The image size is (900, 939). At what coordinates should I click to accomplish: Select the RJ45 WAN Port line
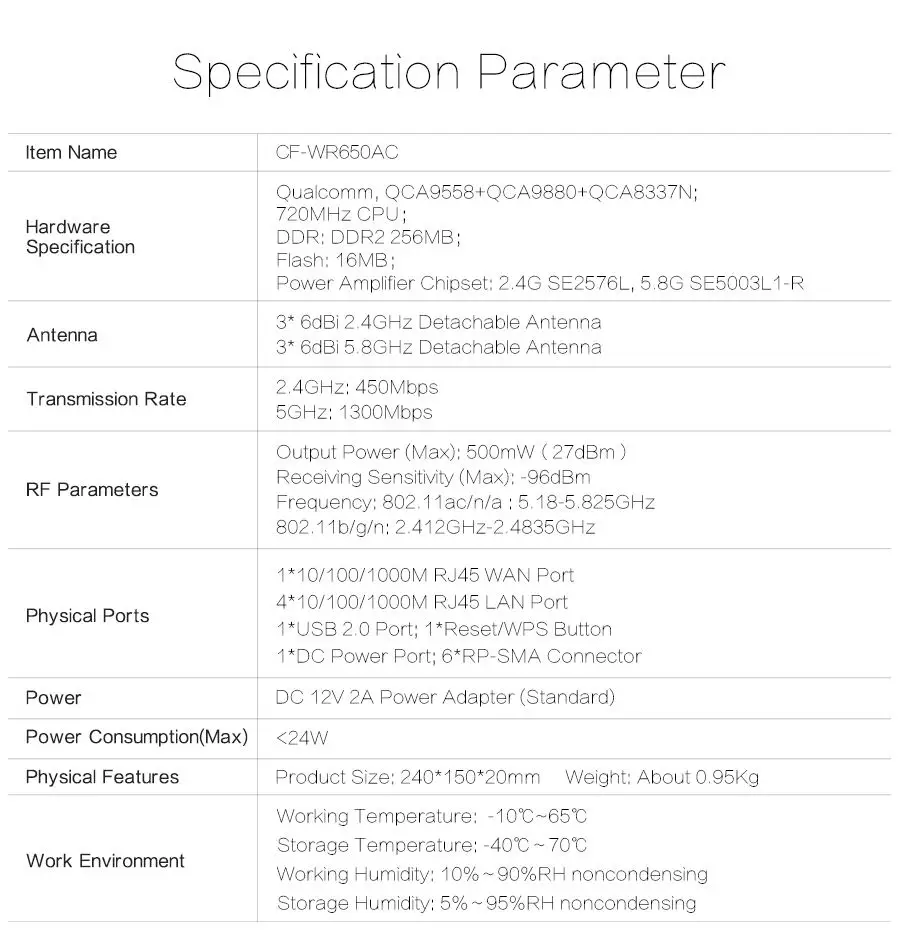coord(425,575)
